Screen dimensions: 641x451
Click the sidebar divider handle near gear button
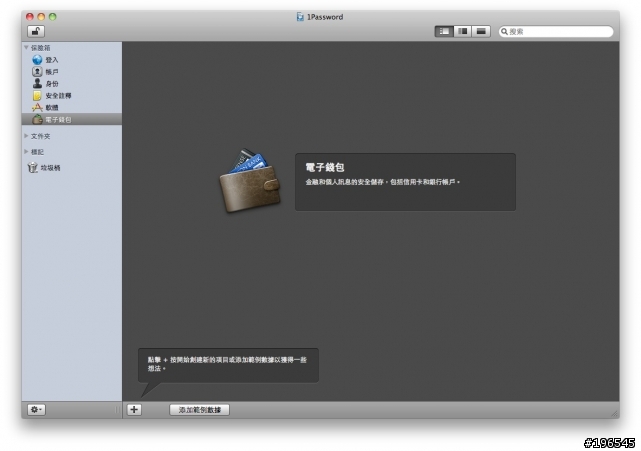[117, 409]
